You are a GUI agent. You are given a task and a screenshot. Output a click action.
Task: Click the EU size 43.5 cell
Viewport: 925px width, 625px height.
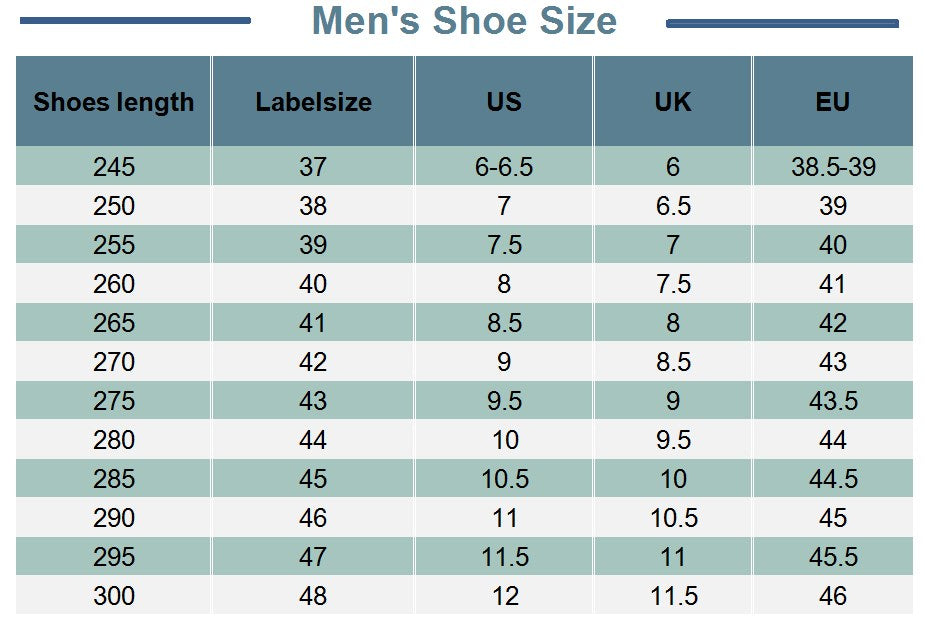(832, 401)
